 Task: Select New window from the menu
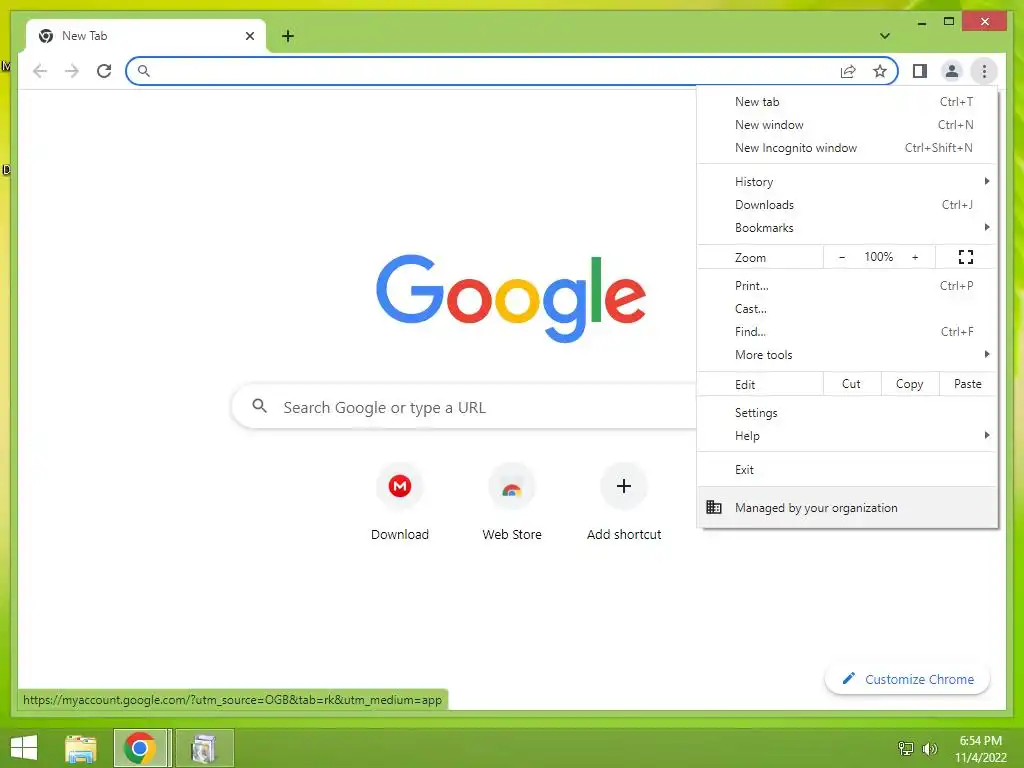pyautogui.click(x=847, y=125)
